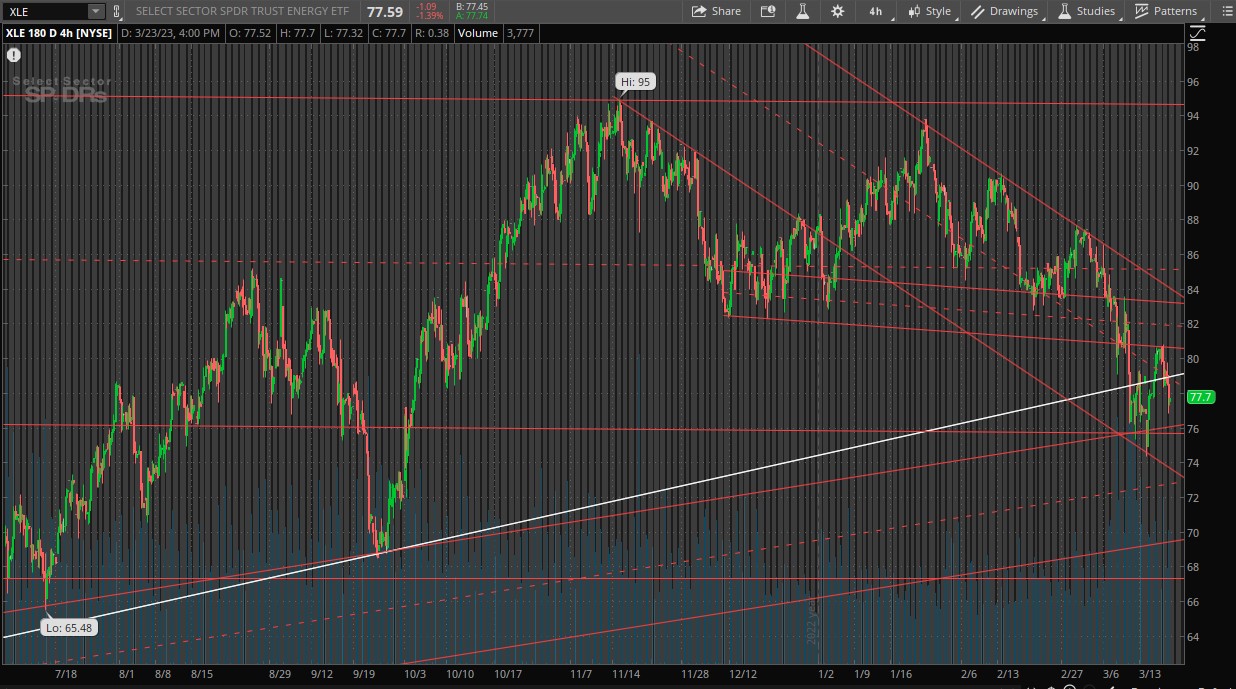Screen dimensions: 1236x689
Task: Open the 4h timeframe dropdown
Action: 875,11
